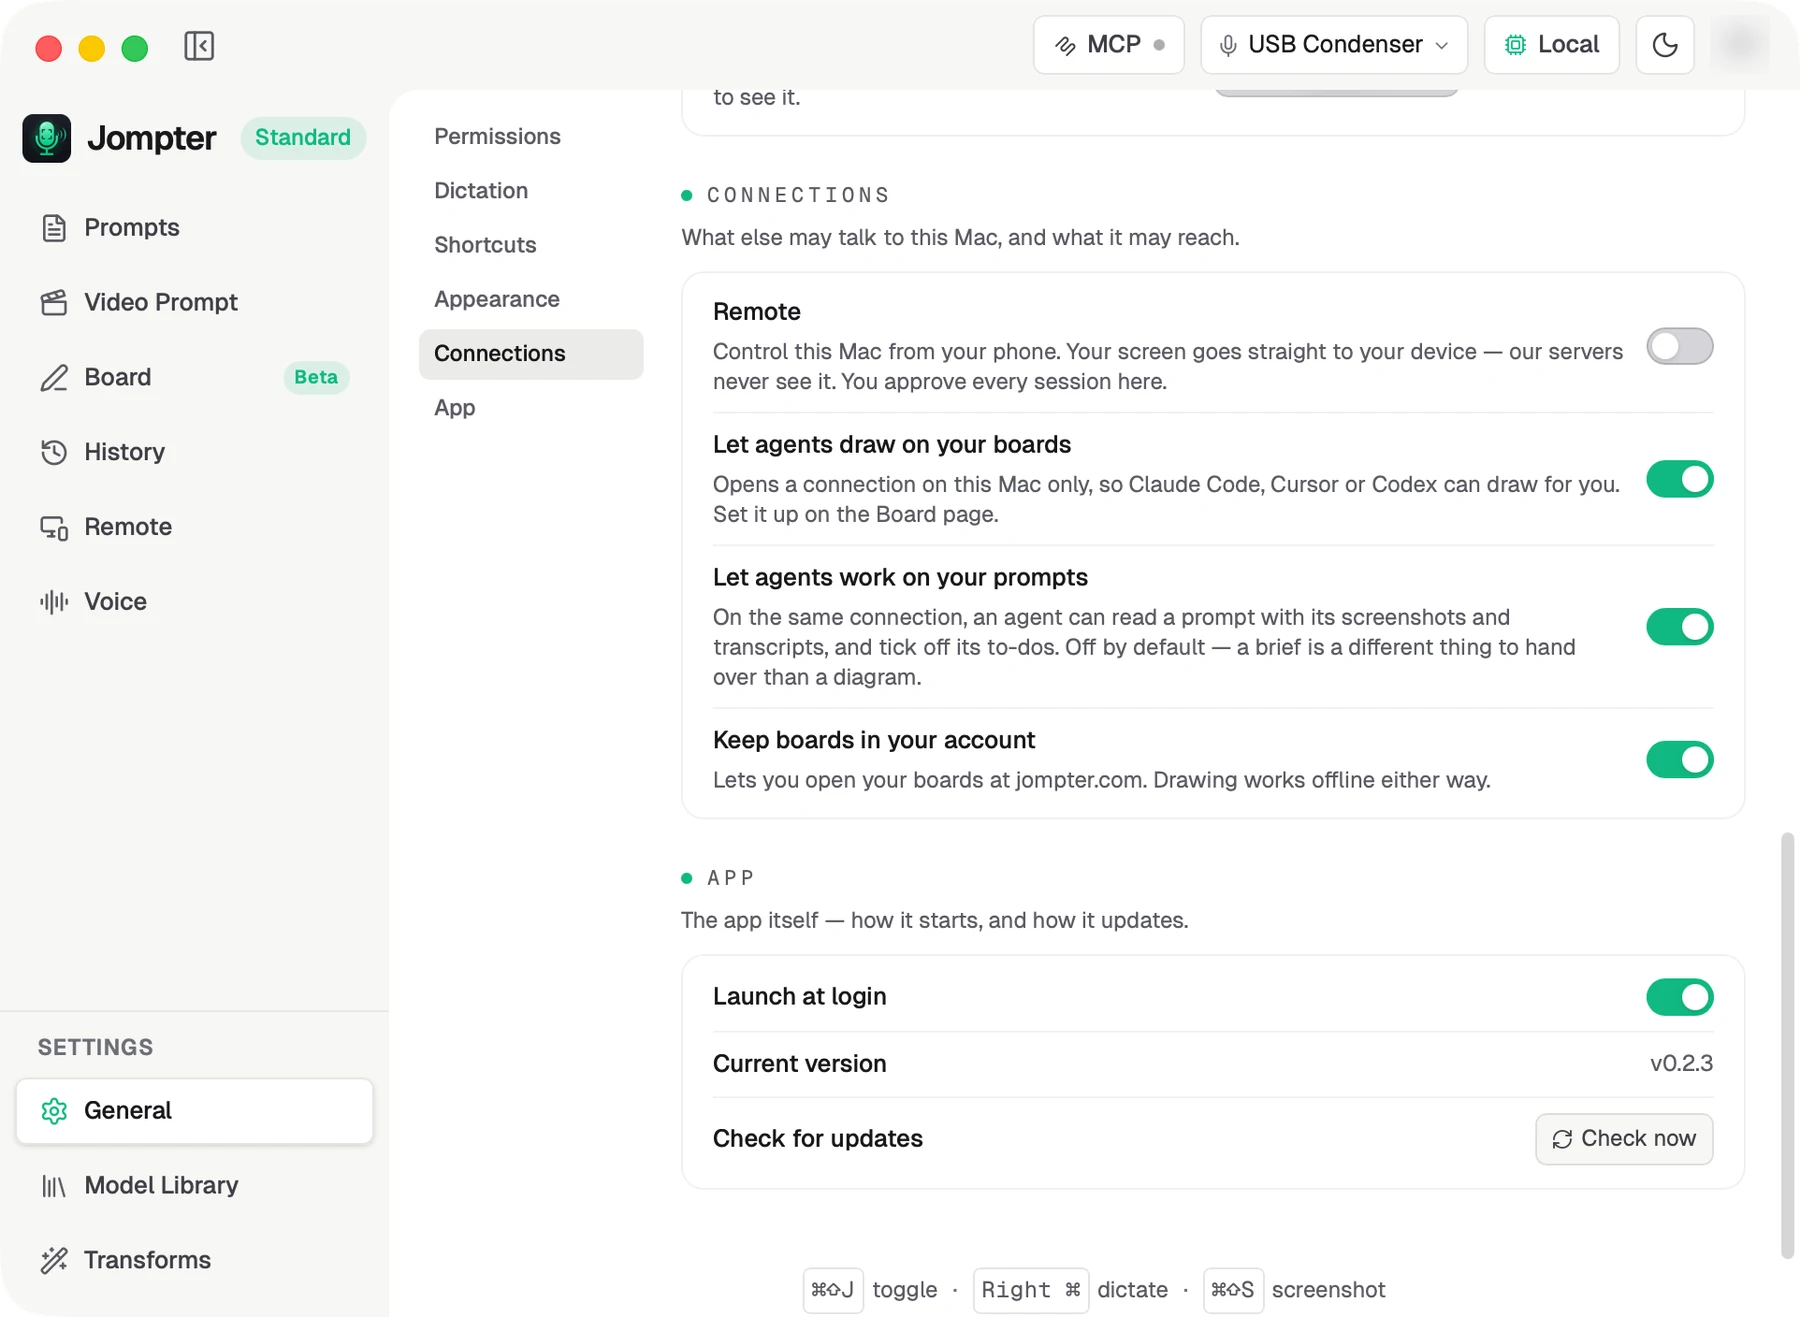Screen dimensions: 1800x1317
Task: Open Remote via its devices icon
Action: pos(54,527)
